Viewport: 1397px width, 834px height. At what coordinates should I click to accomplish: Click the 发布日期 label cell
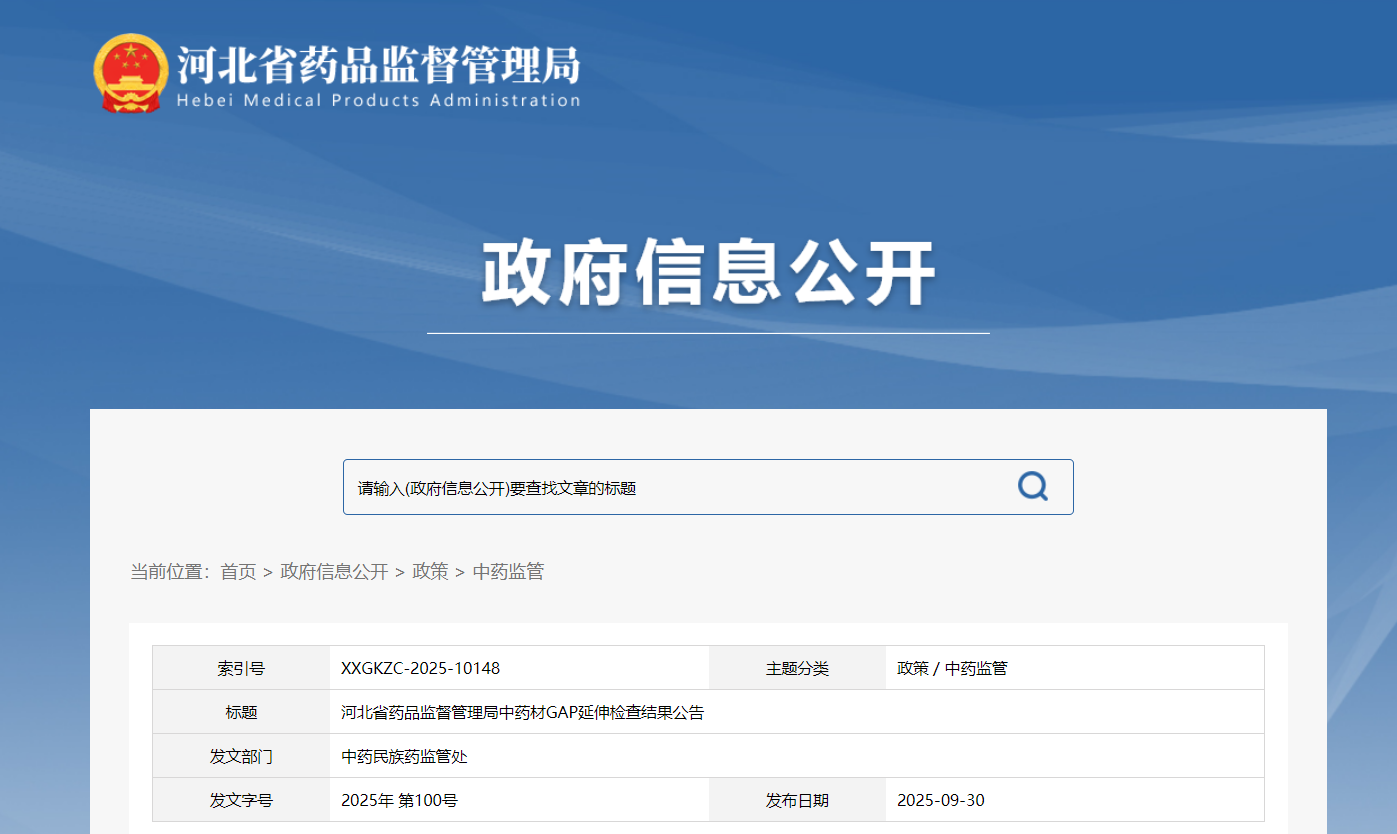pos(797,801)
